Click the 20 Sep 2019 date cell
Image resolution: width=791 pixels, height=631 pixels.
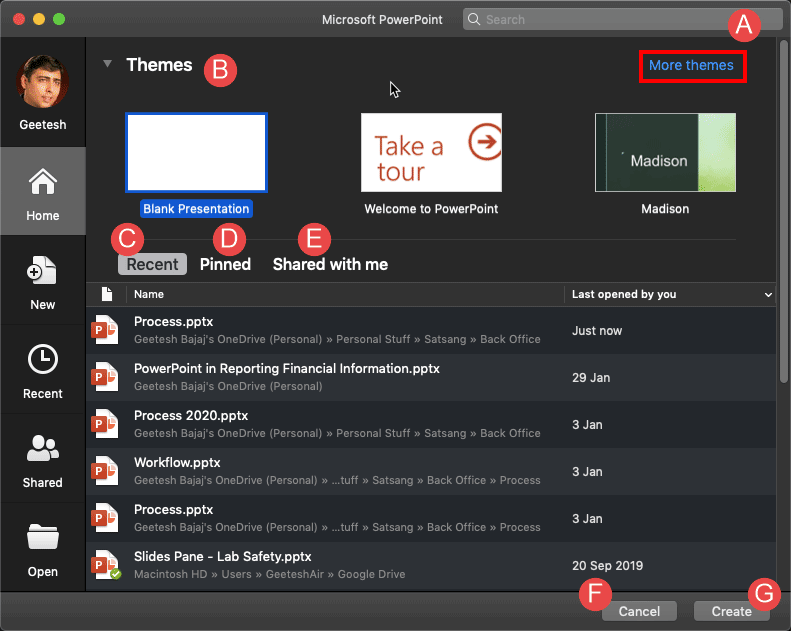click(607, 565)
